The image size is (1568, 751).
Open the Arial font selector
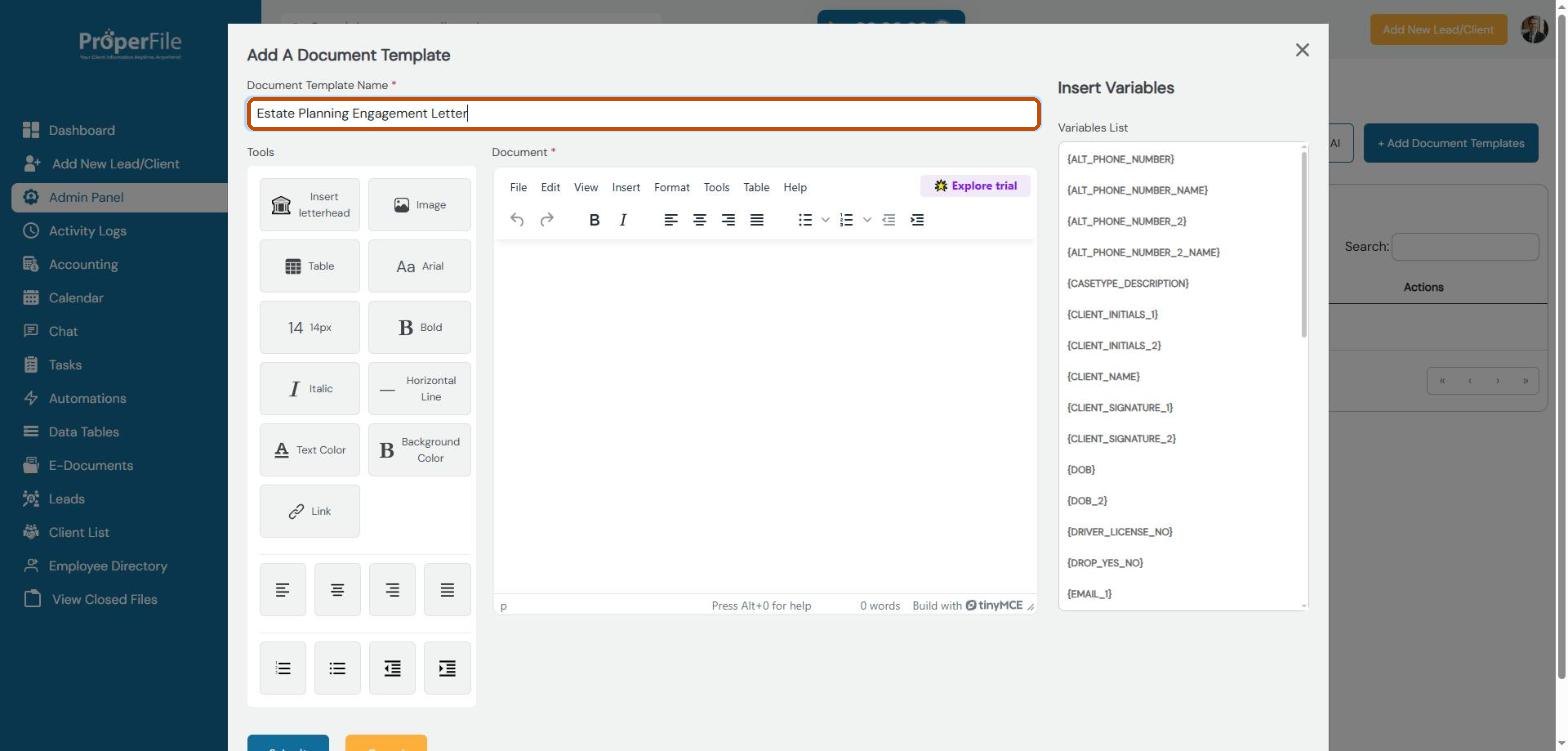click(419, 266)
